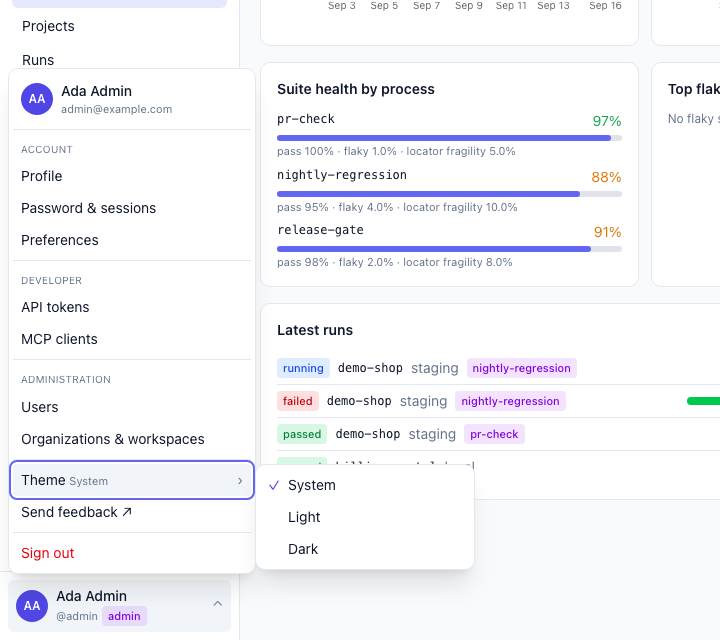Click the checkmark next to System

tap(274, 485)
